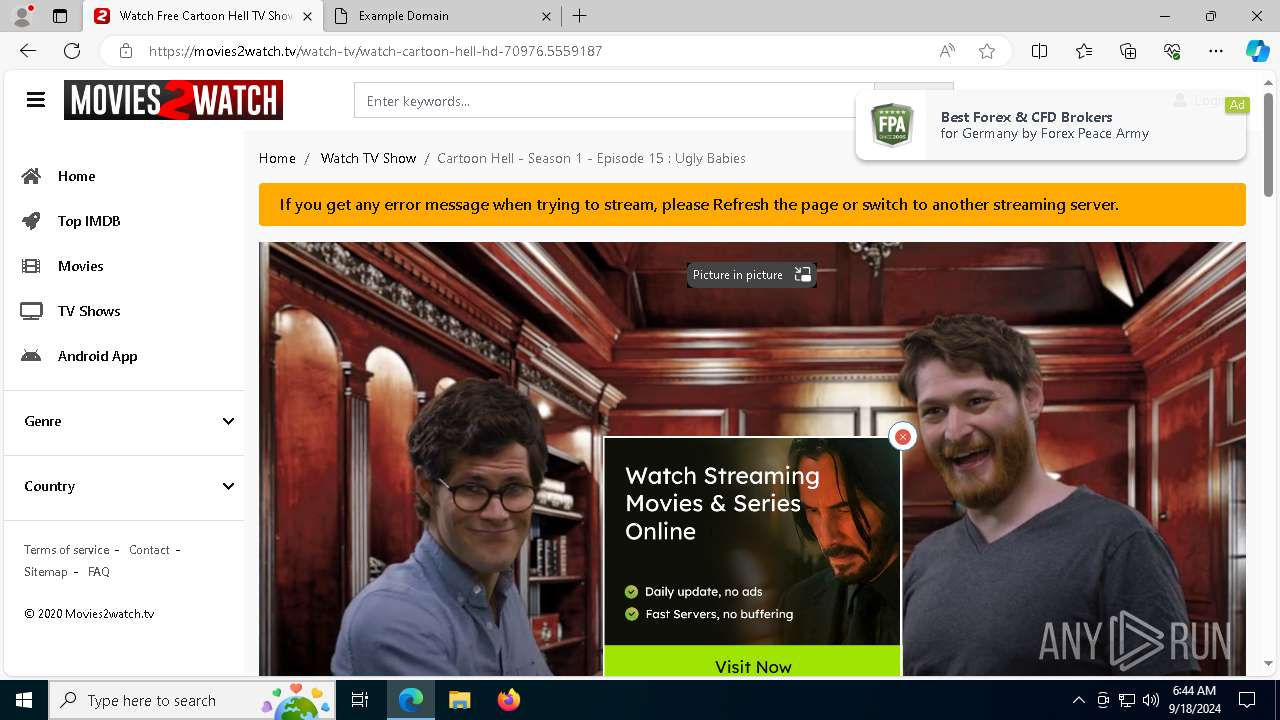Viewport: 1280px width, 720px height.
Task: Click the yellow refresh notice banner
Action: (x=752, y=205)
